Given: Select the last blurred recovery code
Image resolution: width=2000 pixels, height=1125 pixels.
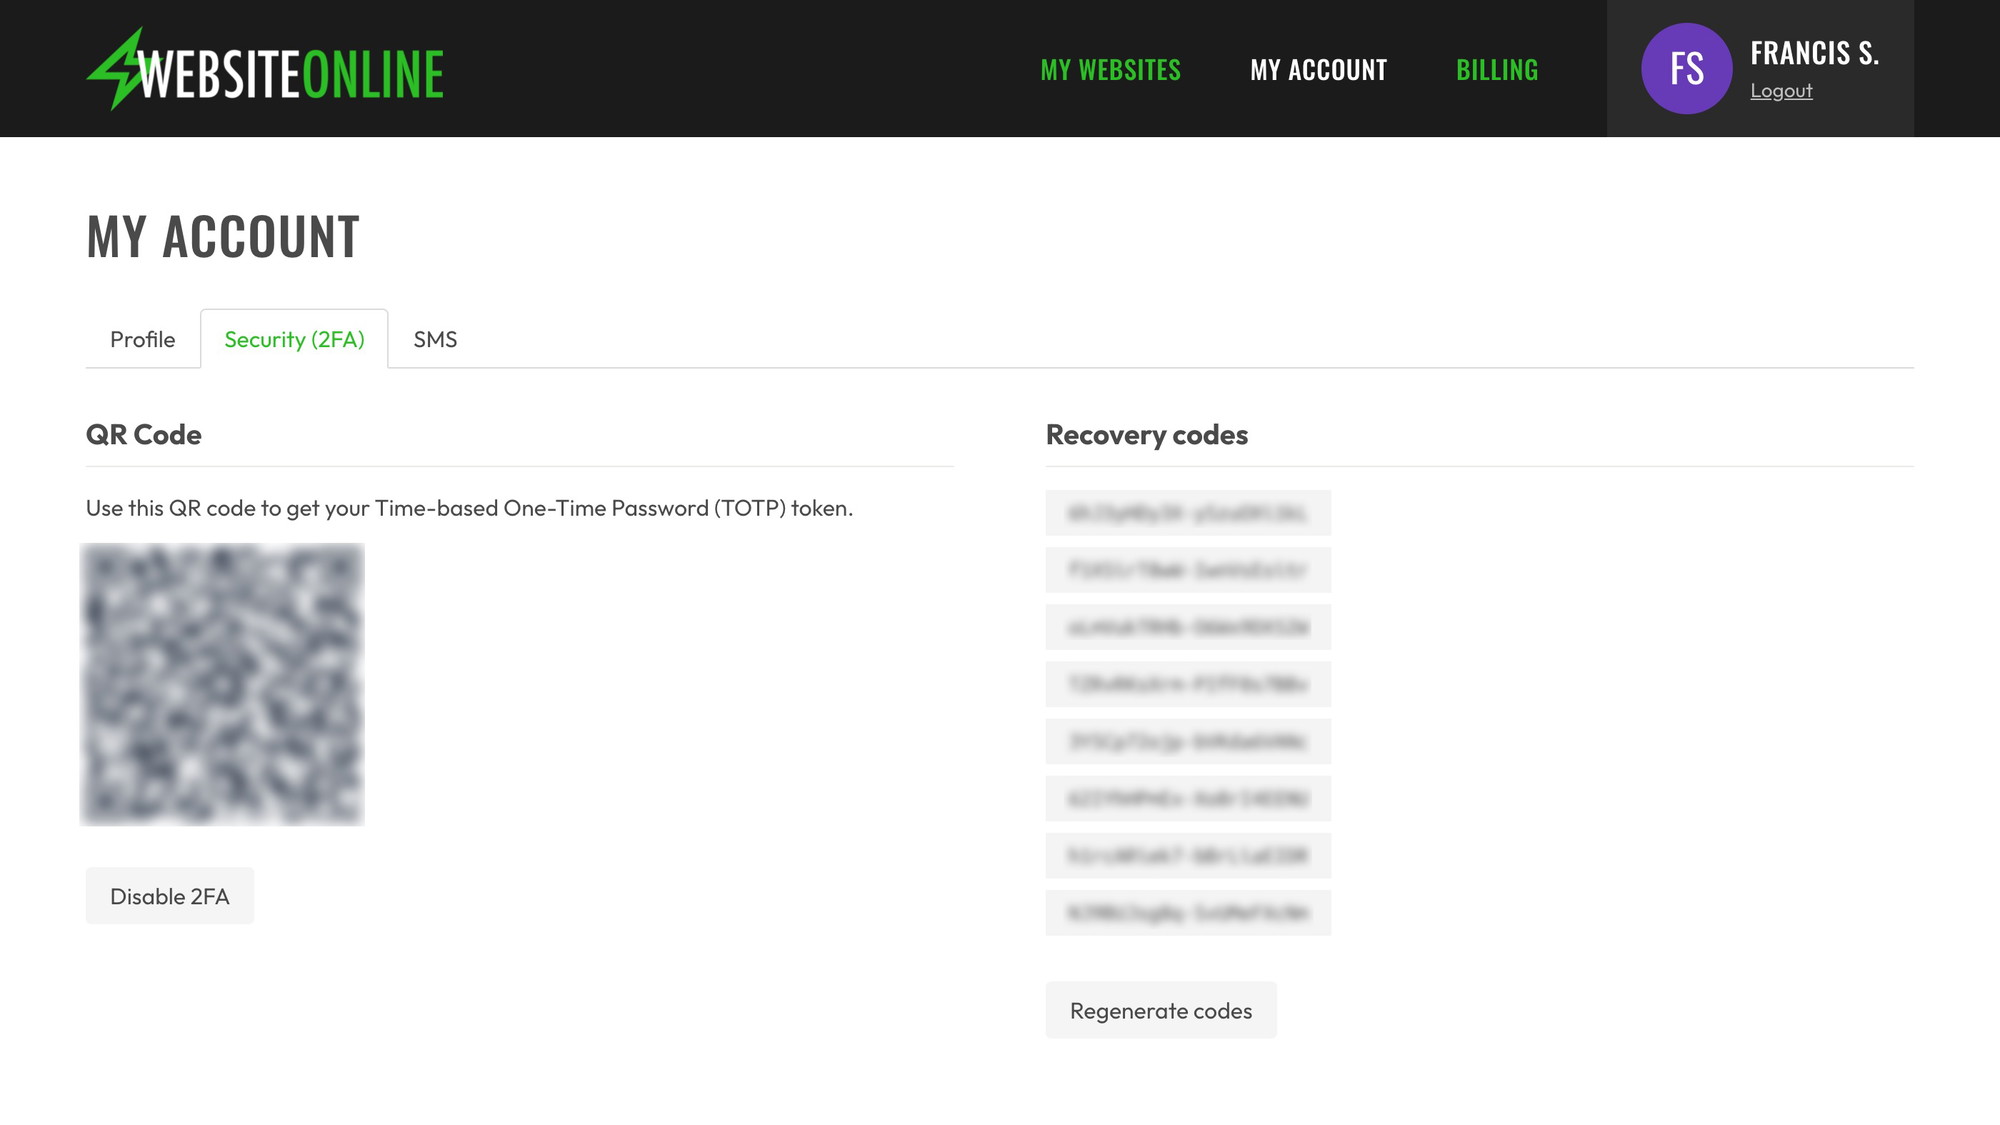Looking at the screenshot, I should [1188, 913].
